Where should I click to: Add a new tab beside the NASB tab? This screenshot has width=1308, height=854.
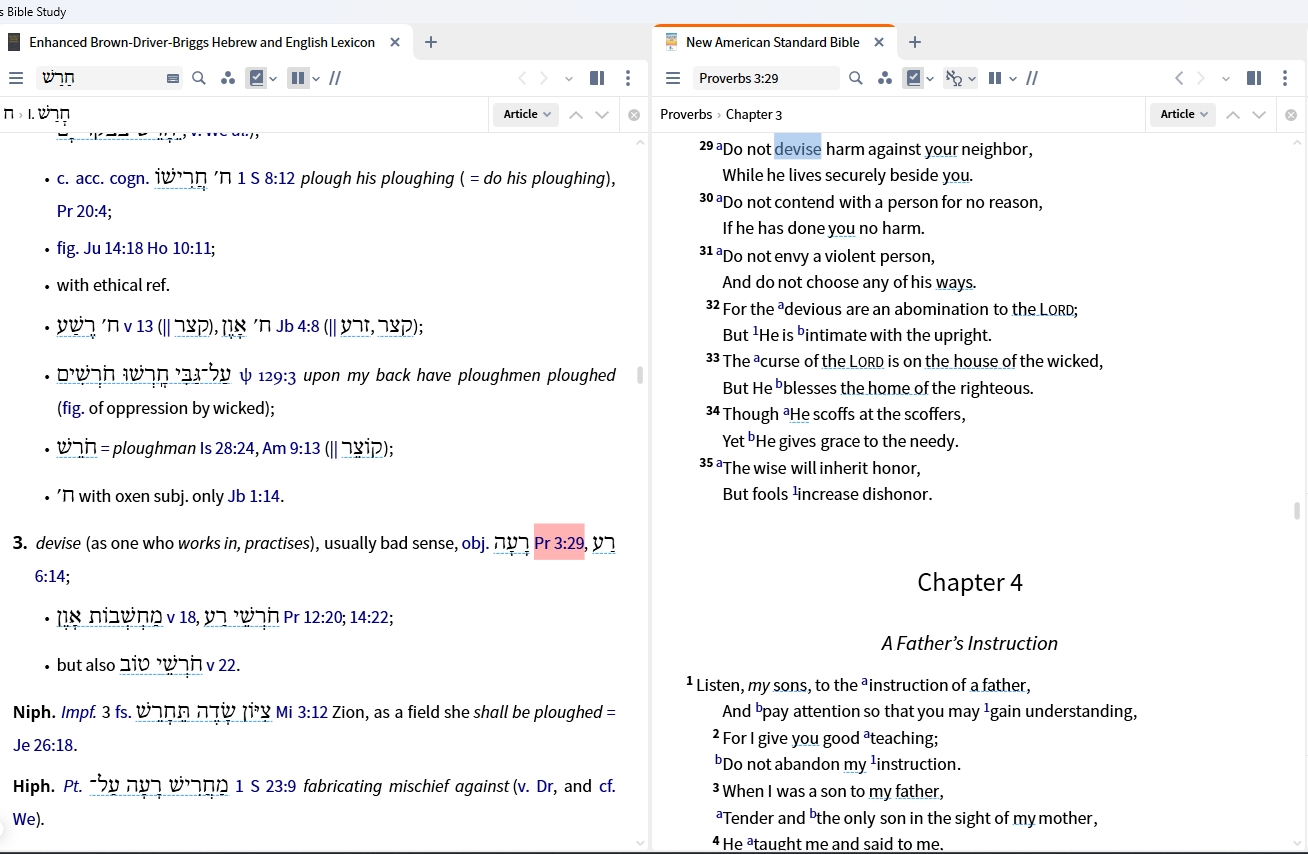point(915,42)
